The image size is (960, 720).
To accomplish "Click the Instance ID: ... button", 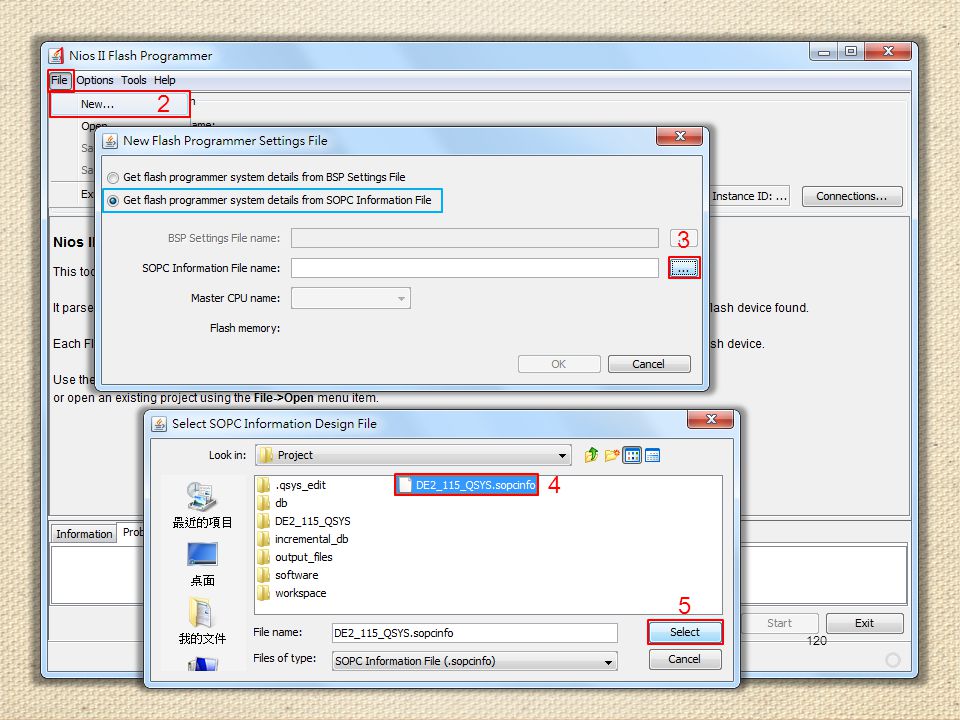I will [751, 196].
